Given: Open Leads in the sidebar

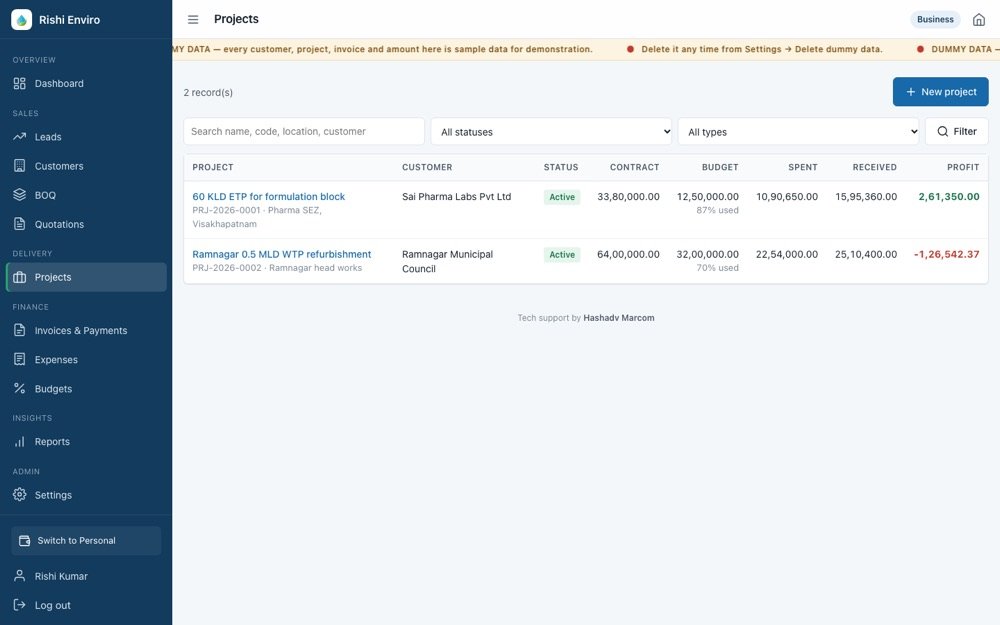Looking at the screenshot, I should coord(86,136).
